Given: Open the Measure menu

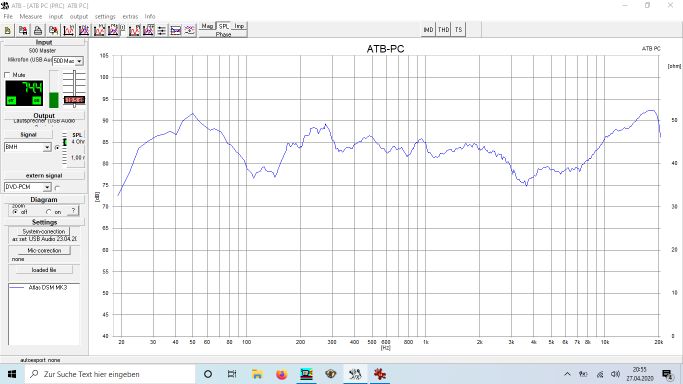Looking at the screenshot, I should [x=30, y=16].
